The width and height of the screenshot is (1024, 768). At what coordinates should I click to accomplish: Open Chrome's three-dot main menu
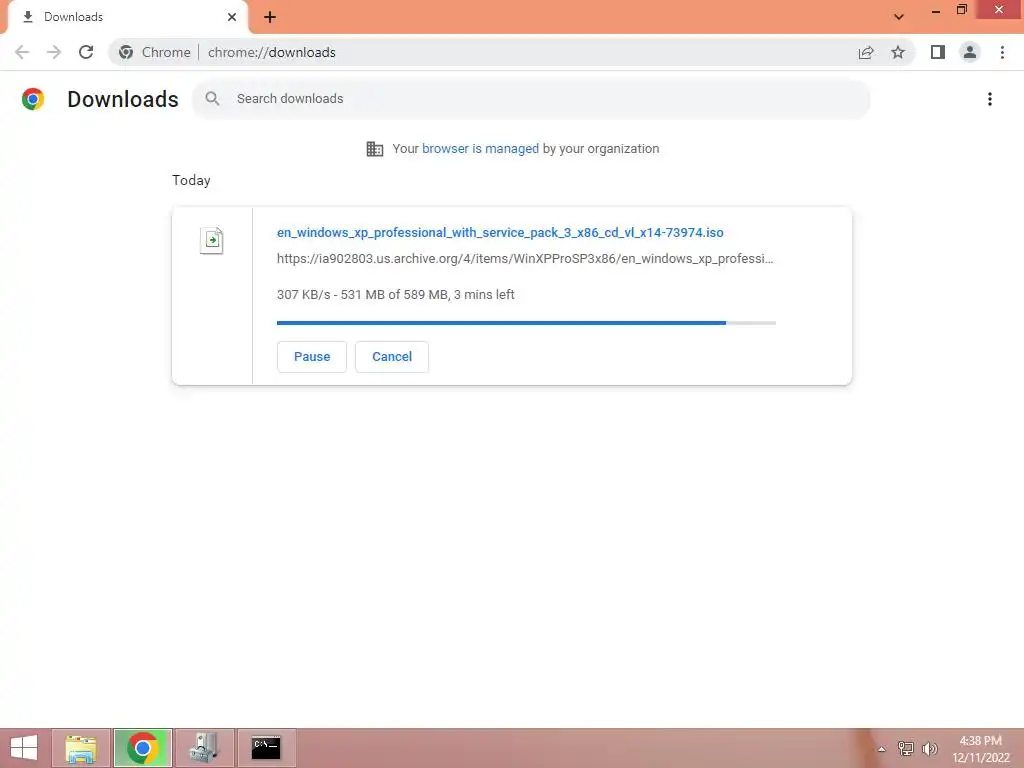coord(1002,52)
